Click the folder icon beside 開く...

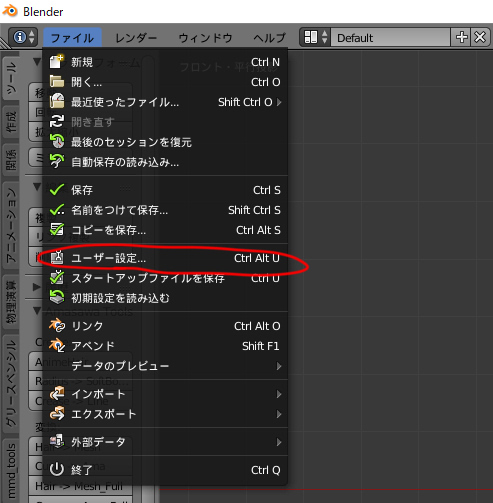(57, 82)
